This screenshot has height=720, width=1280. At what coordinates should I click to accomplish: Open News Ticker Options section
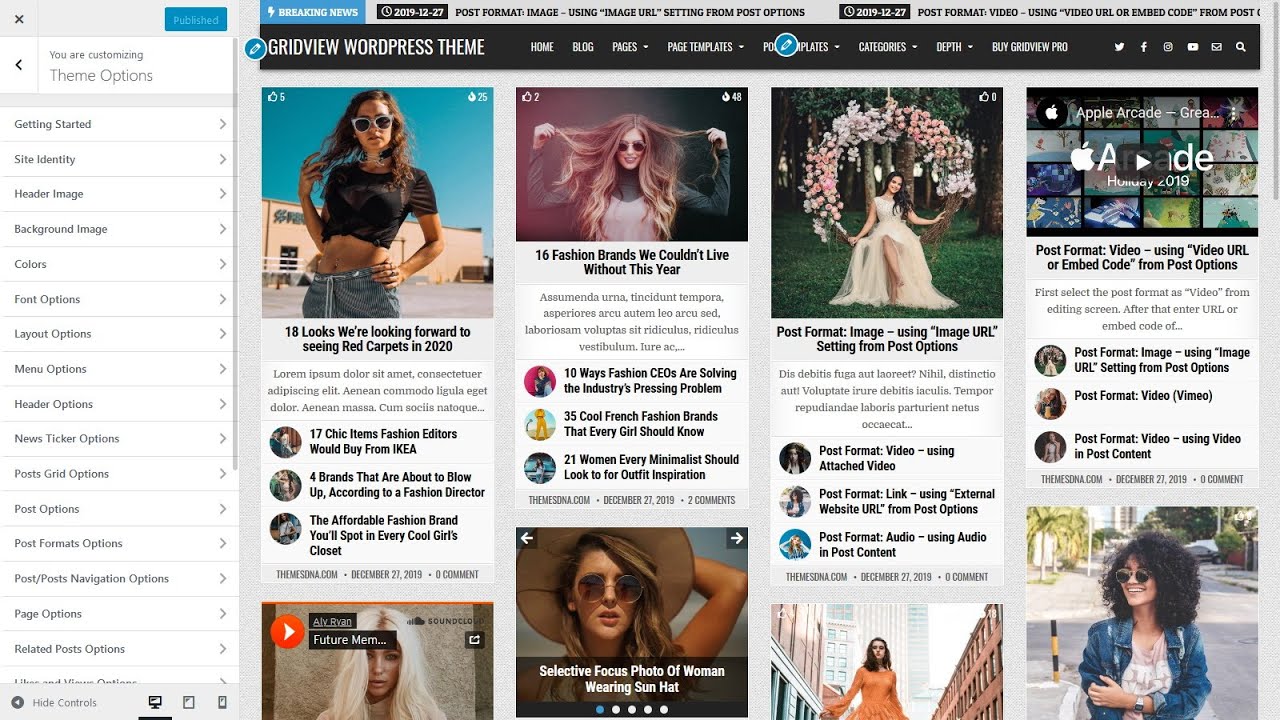pyautogui.click(x=119, y=439)
